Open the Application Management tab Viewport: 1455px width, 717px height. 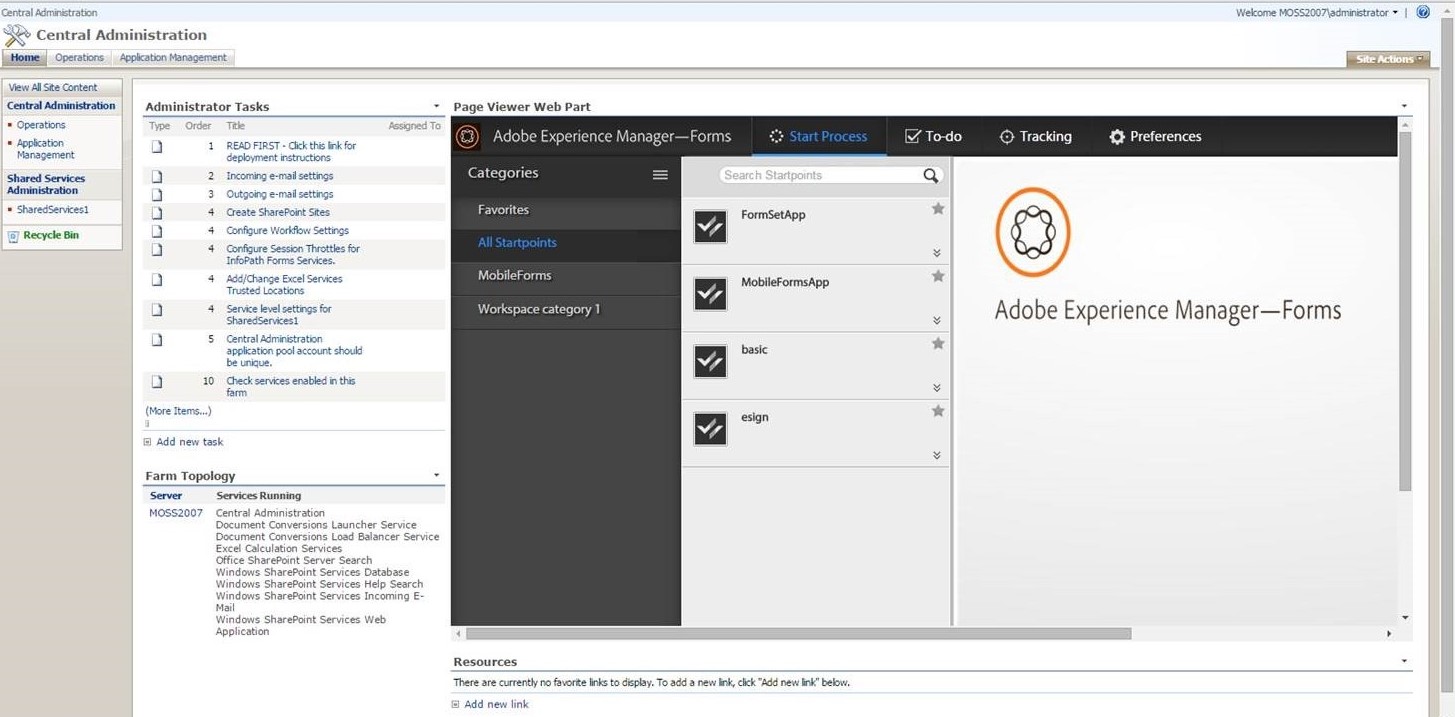click(173, 58)
